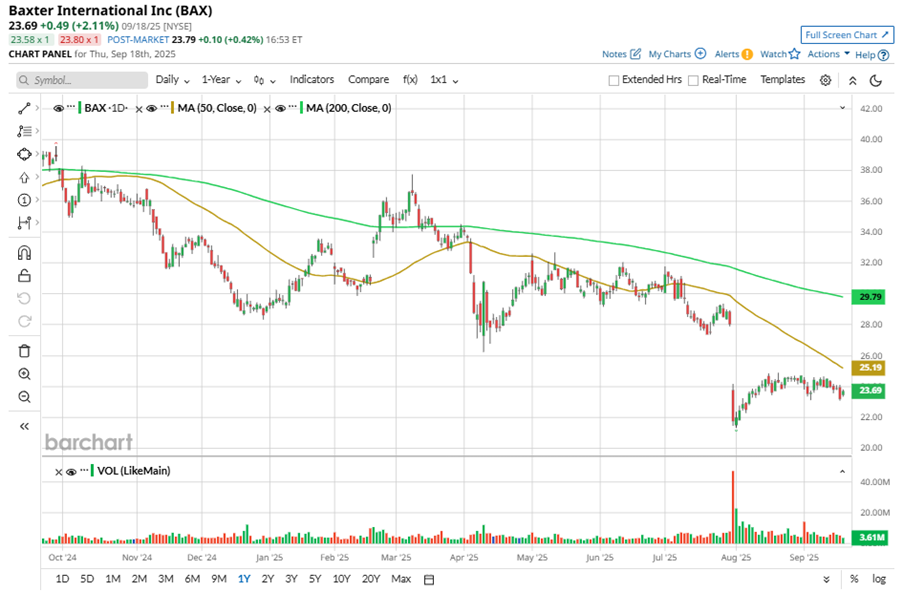The image size is (903, 592).
Task: Hide the VOL indicator
Action: pyautogui.click(x=71, y=472)
